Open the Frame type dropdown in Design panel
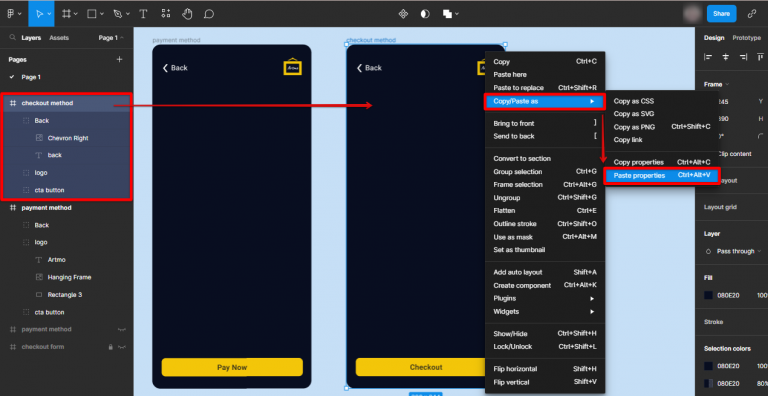Screen dimensions: 768x396 pyautogui.click(x=717, y=84)
